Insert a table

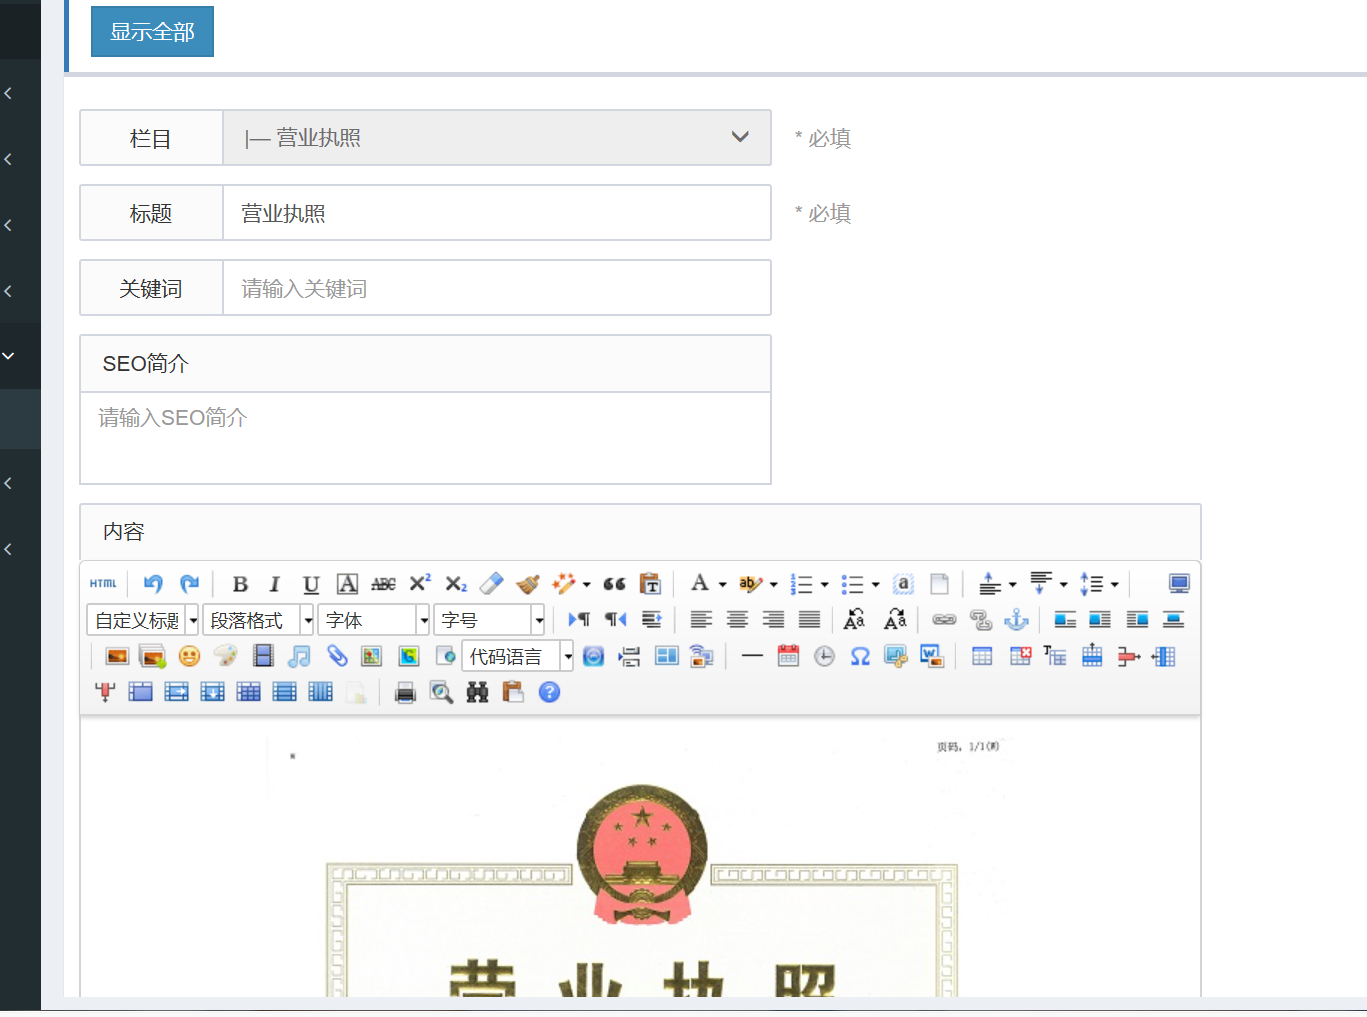point(982,656)
